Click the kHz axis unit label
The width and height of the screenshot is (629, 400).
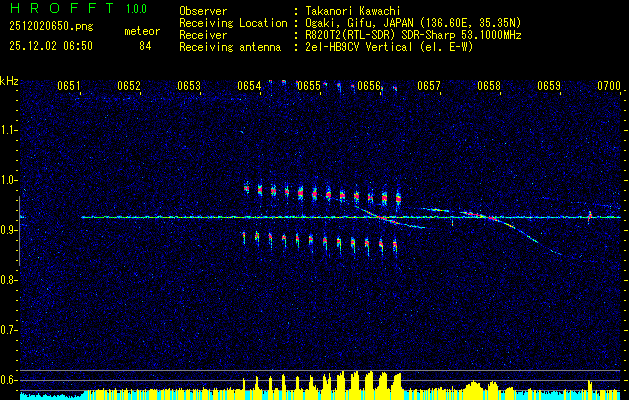point(9,81)
